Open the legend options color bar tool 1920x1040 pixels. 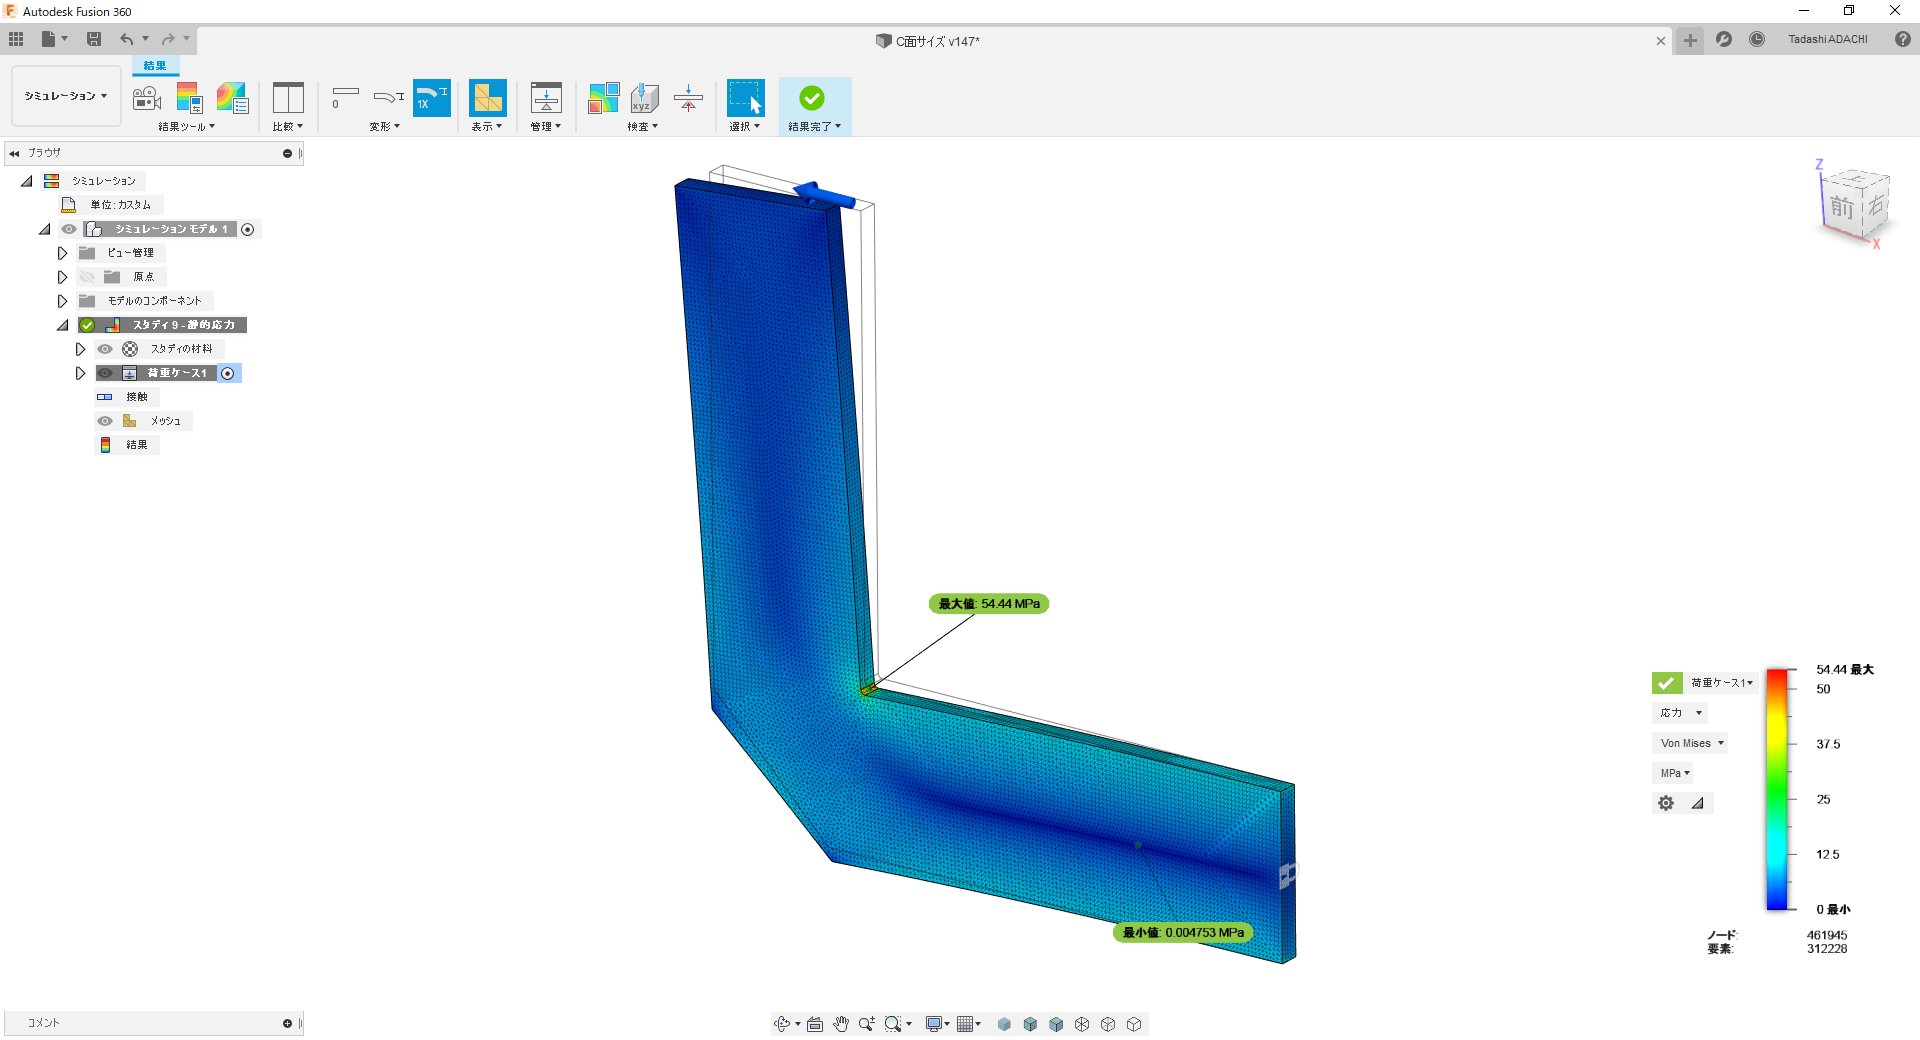pos(189,98)
